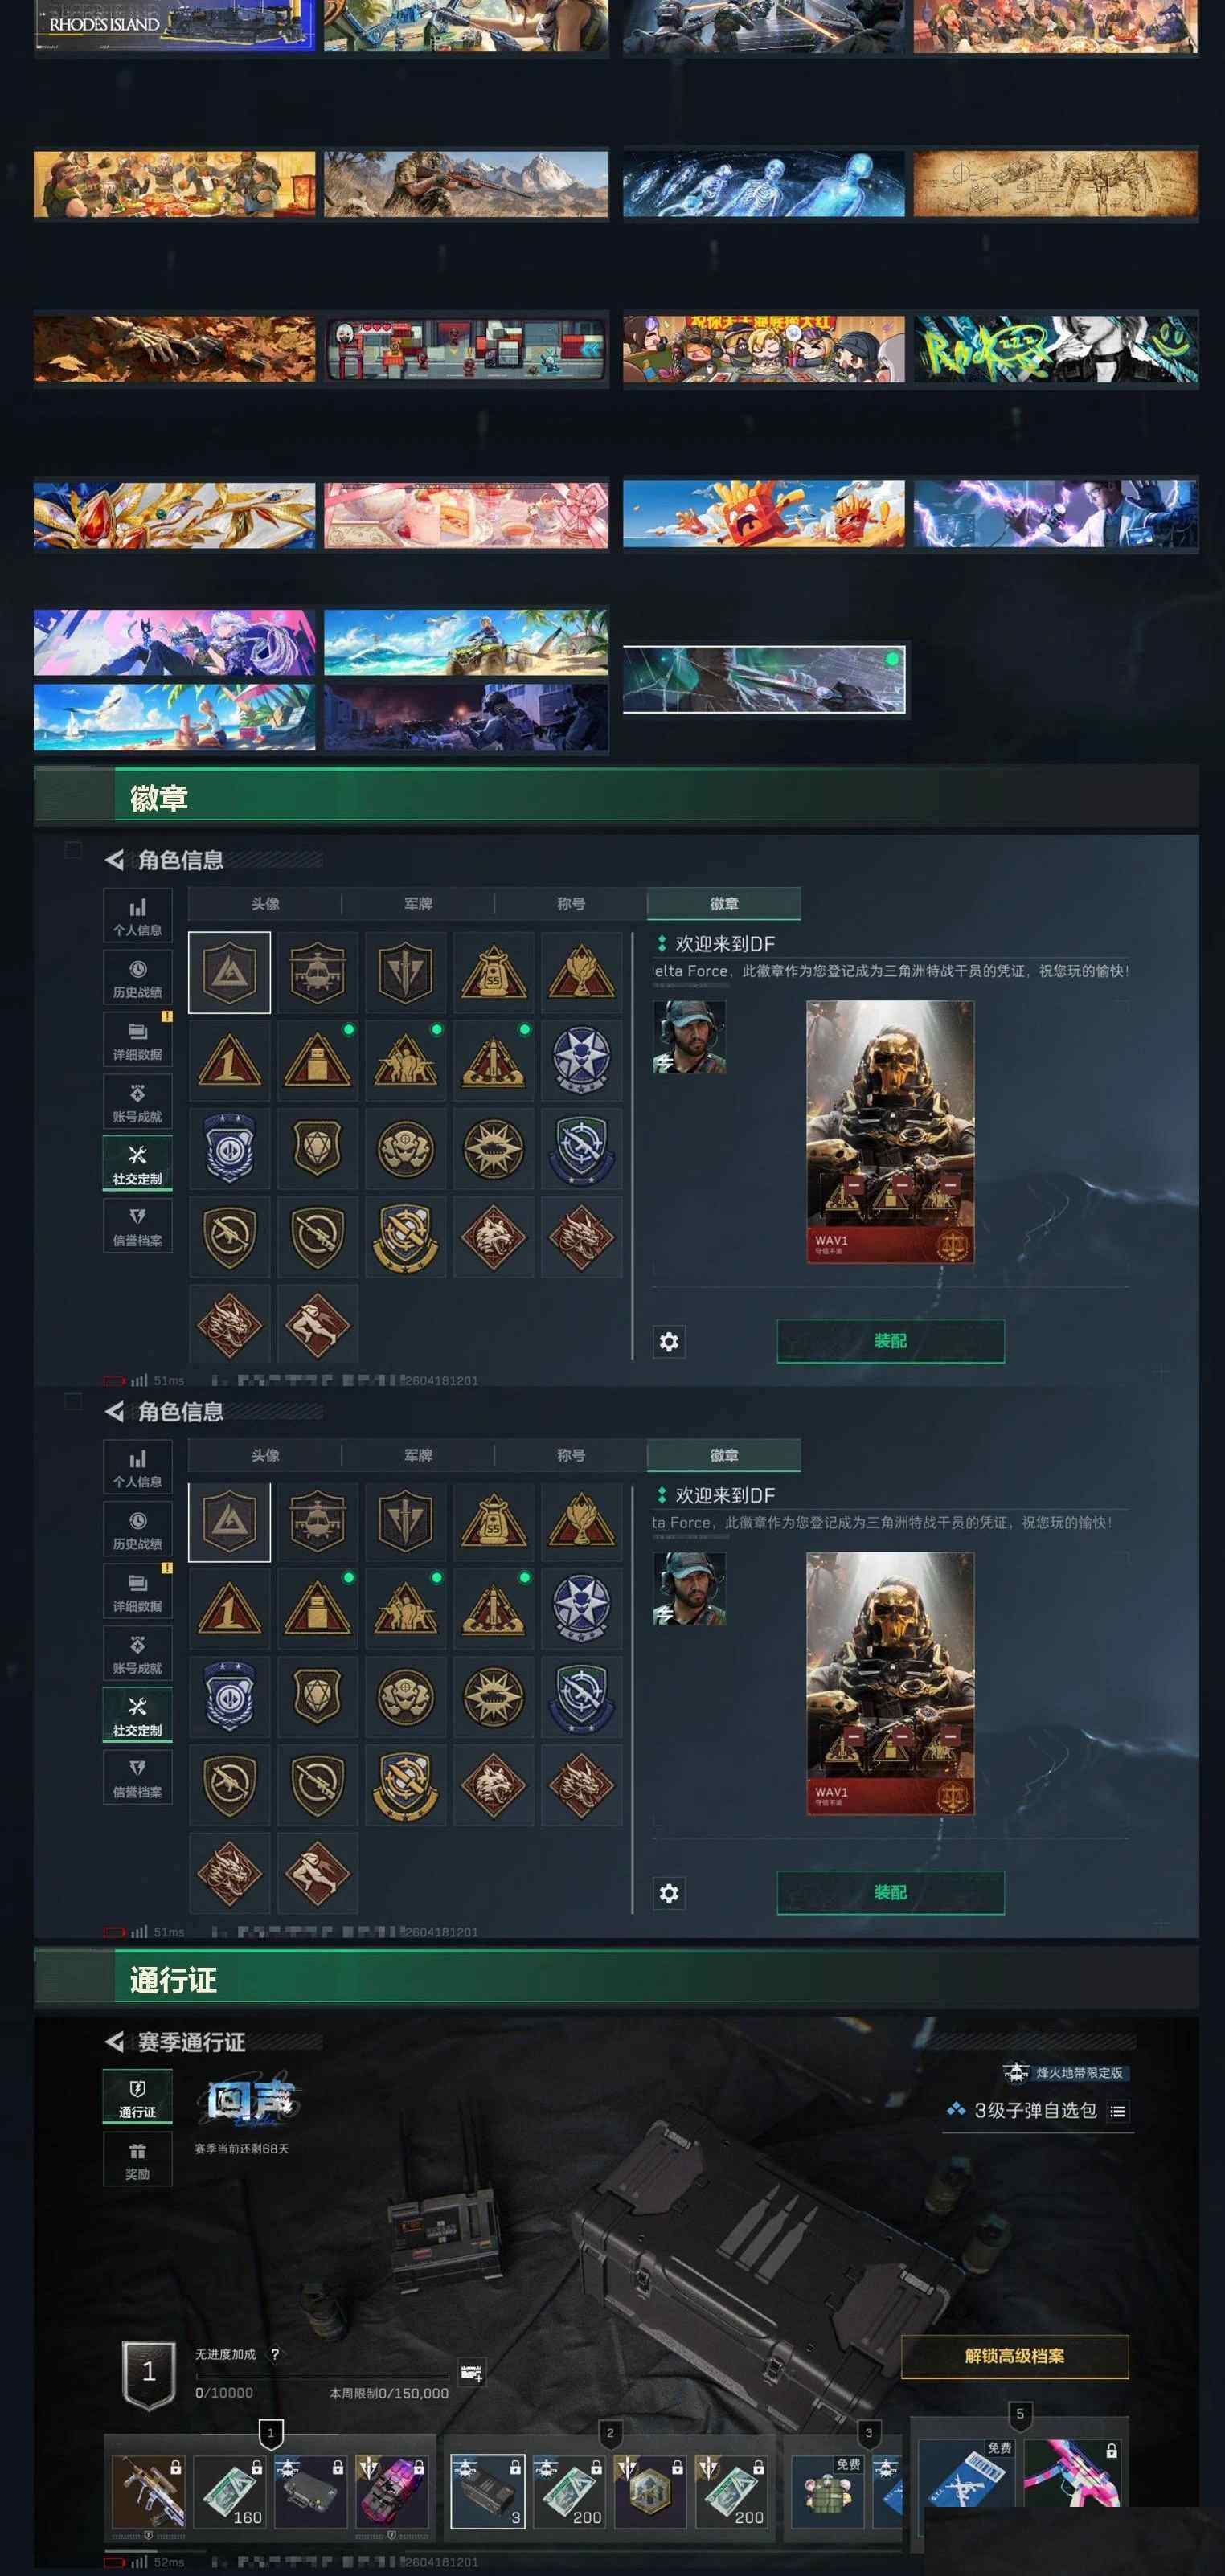
Task: Go back using arrow beside first 角色信息
Action: [x=115, y=860]
